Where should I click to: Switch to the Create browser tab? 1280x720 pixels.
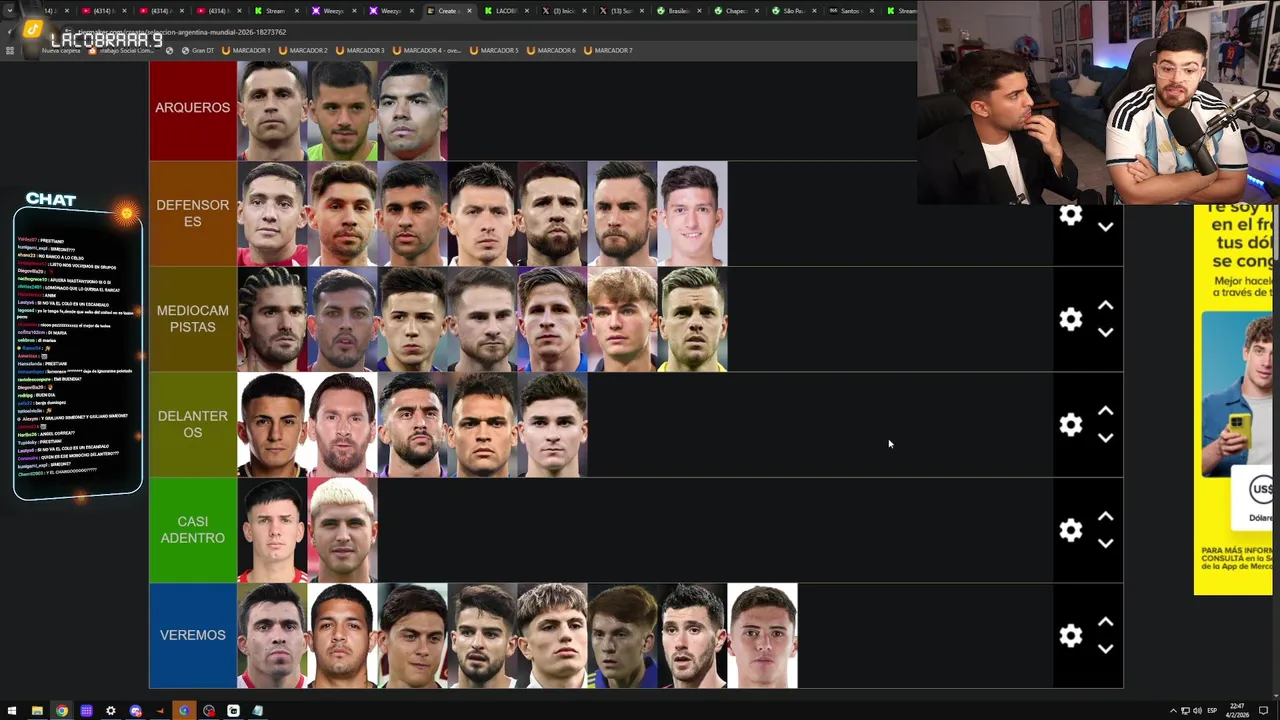coord(447,11)
